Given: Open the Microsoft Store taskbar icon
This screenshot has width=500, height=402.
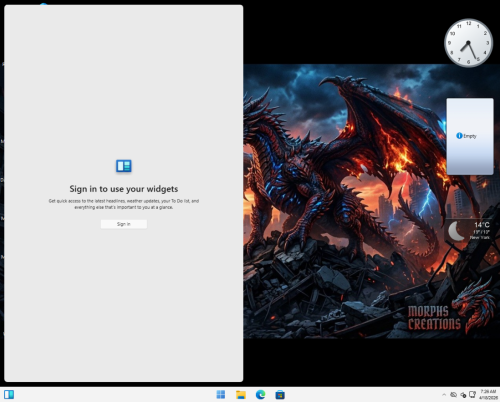Looking at the screenshot, I should tap(280, 395).
